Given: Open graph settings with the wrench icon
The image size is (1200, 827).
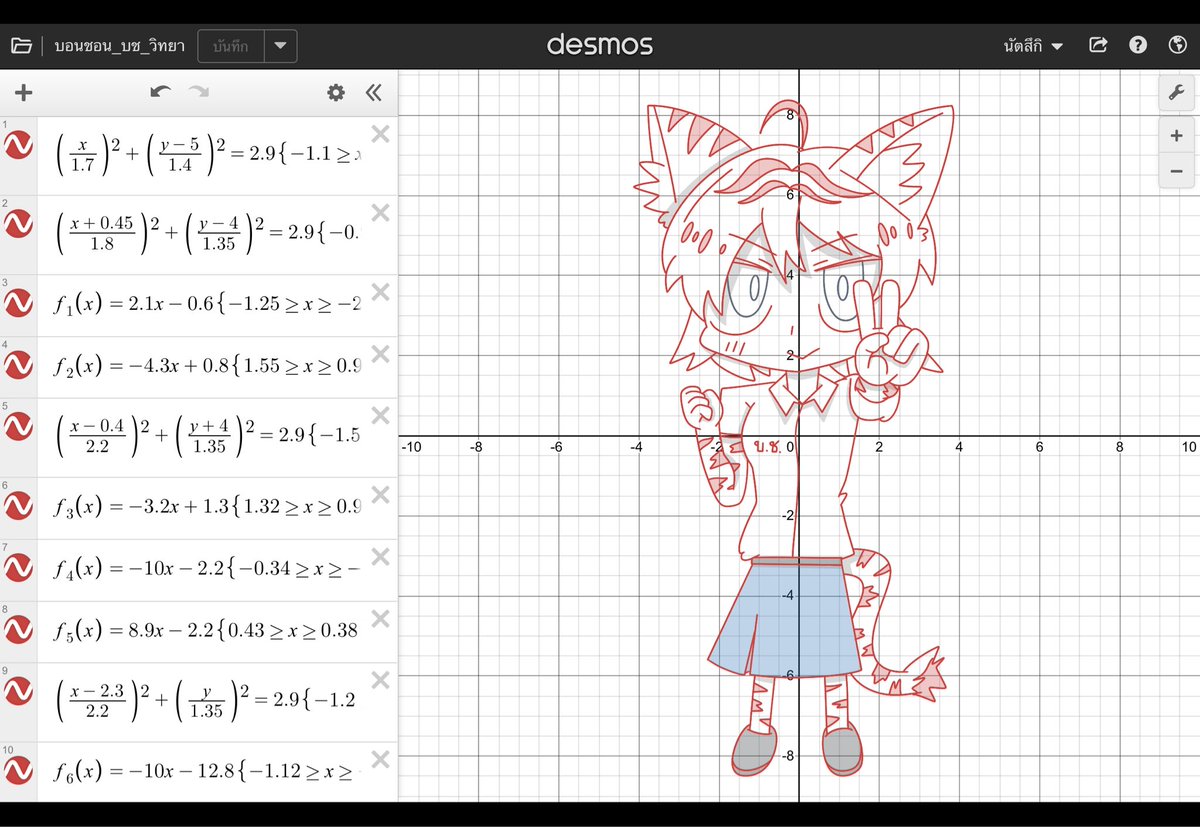Looking at the screenshot, I should (1175, 92).
